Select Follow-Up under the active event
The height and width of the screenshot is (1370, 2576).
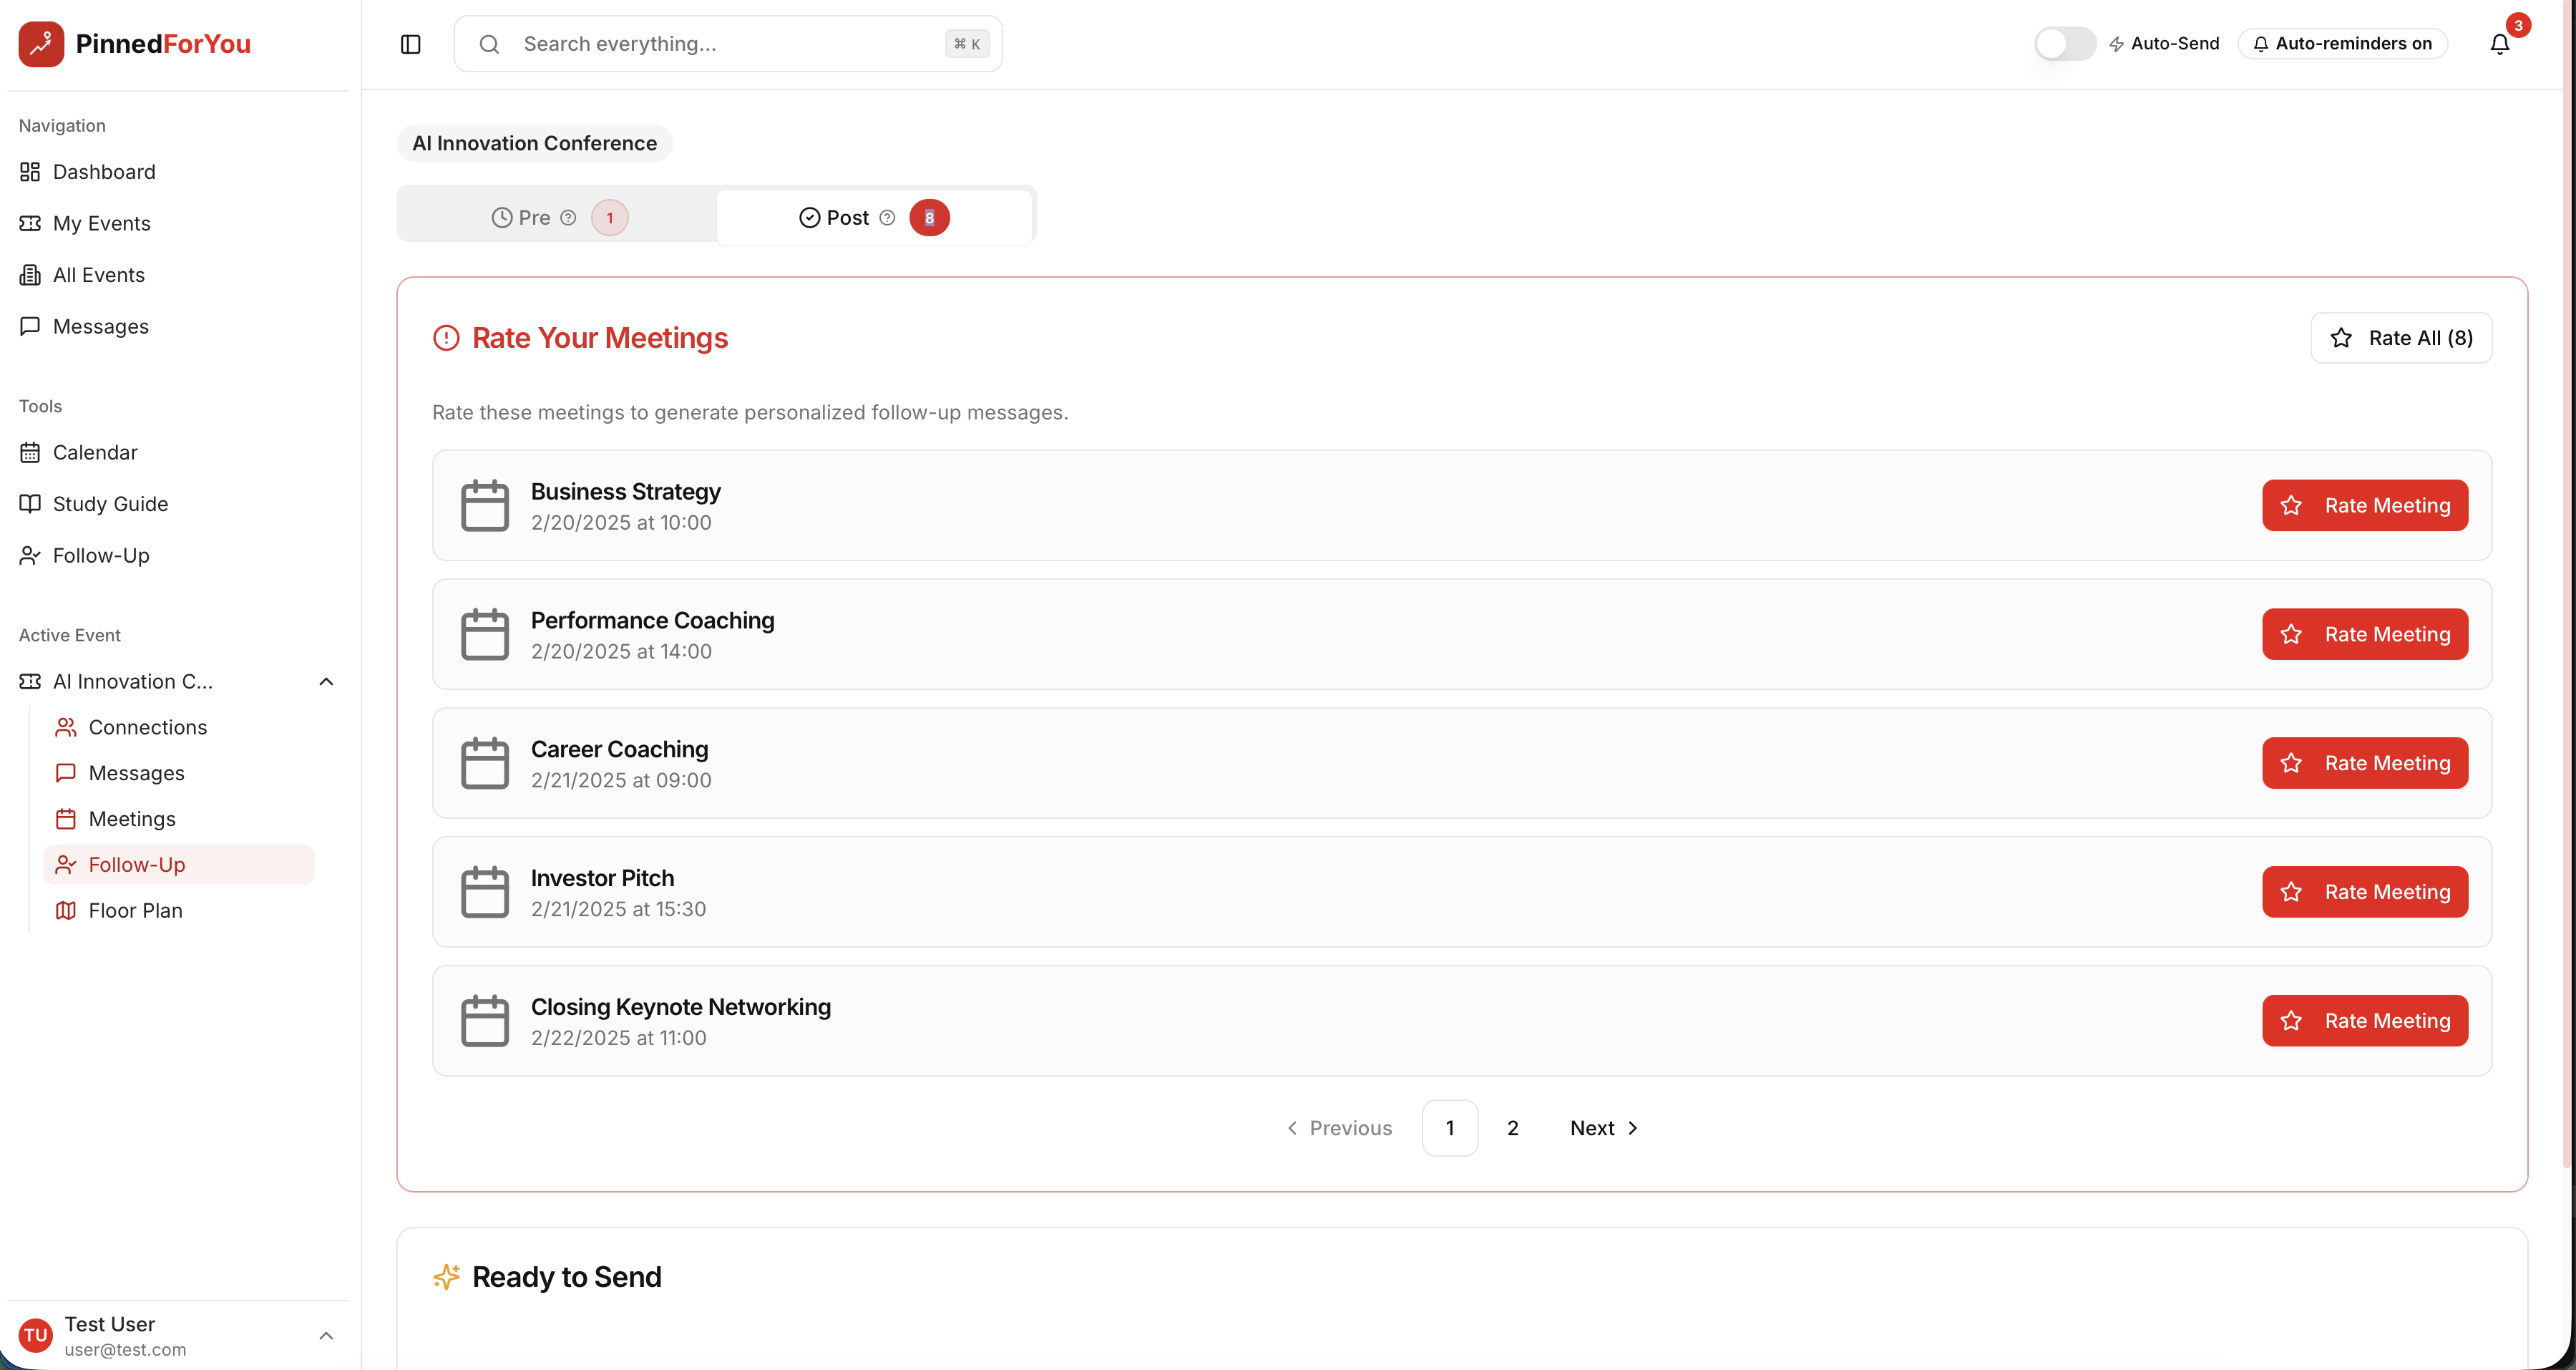point(136,864)
